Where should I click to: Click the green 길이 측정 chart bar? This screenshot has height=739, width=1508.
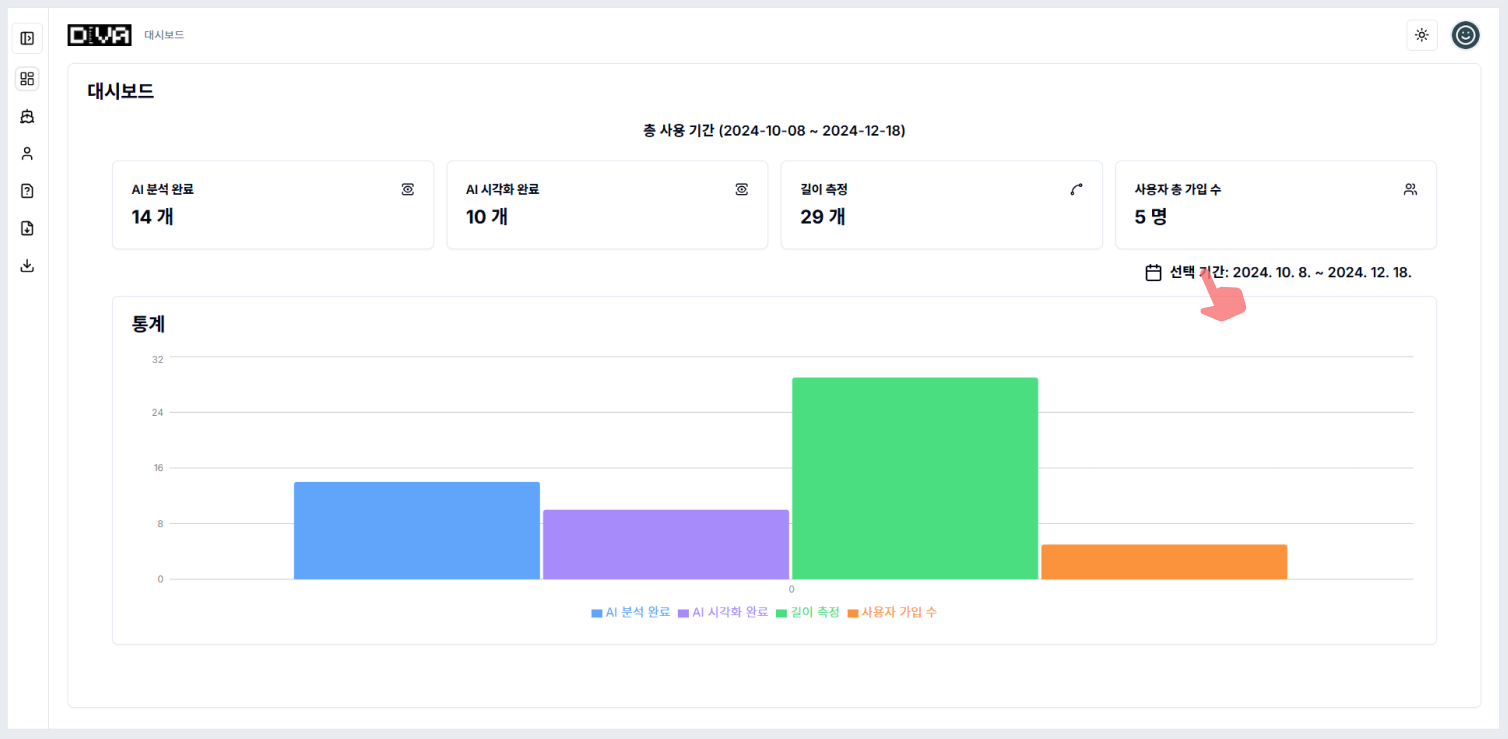pyautogui.click(x=914, y=478)
